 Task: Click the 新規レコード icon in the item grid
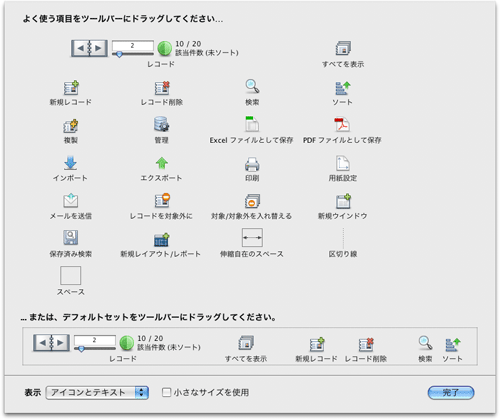(x=71, y=88)
